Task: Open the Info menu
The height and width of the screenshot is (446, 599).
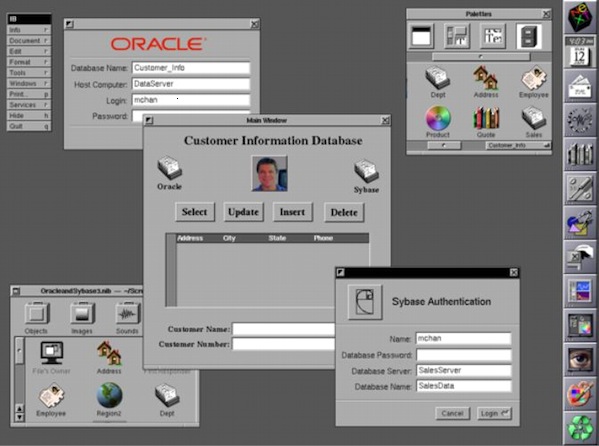Action: click(x=29, y=30)
